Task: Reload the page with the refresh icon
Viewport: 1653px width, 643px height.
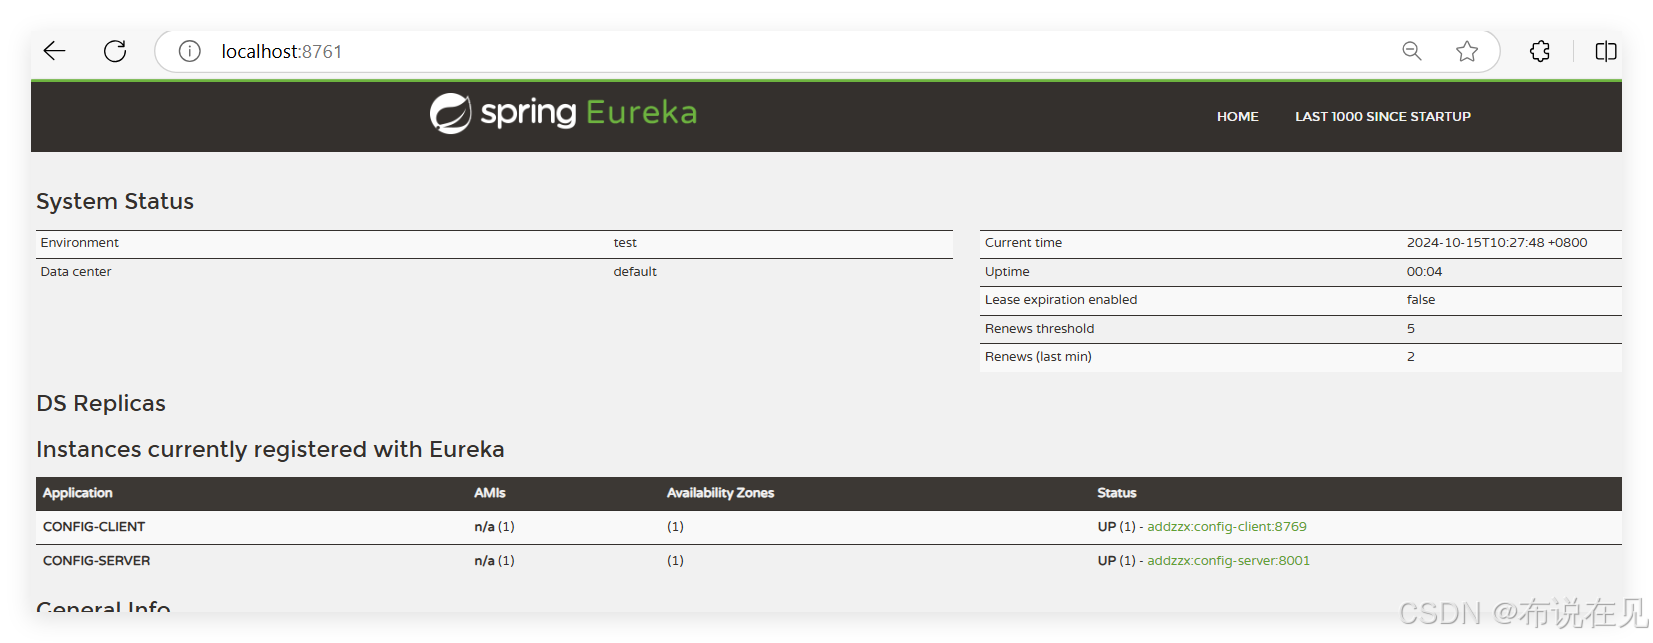Action: click(115, 51)
